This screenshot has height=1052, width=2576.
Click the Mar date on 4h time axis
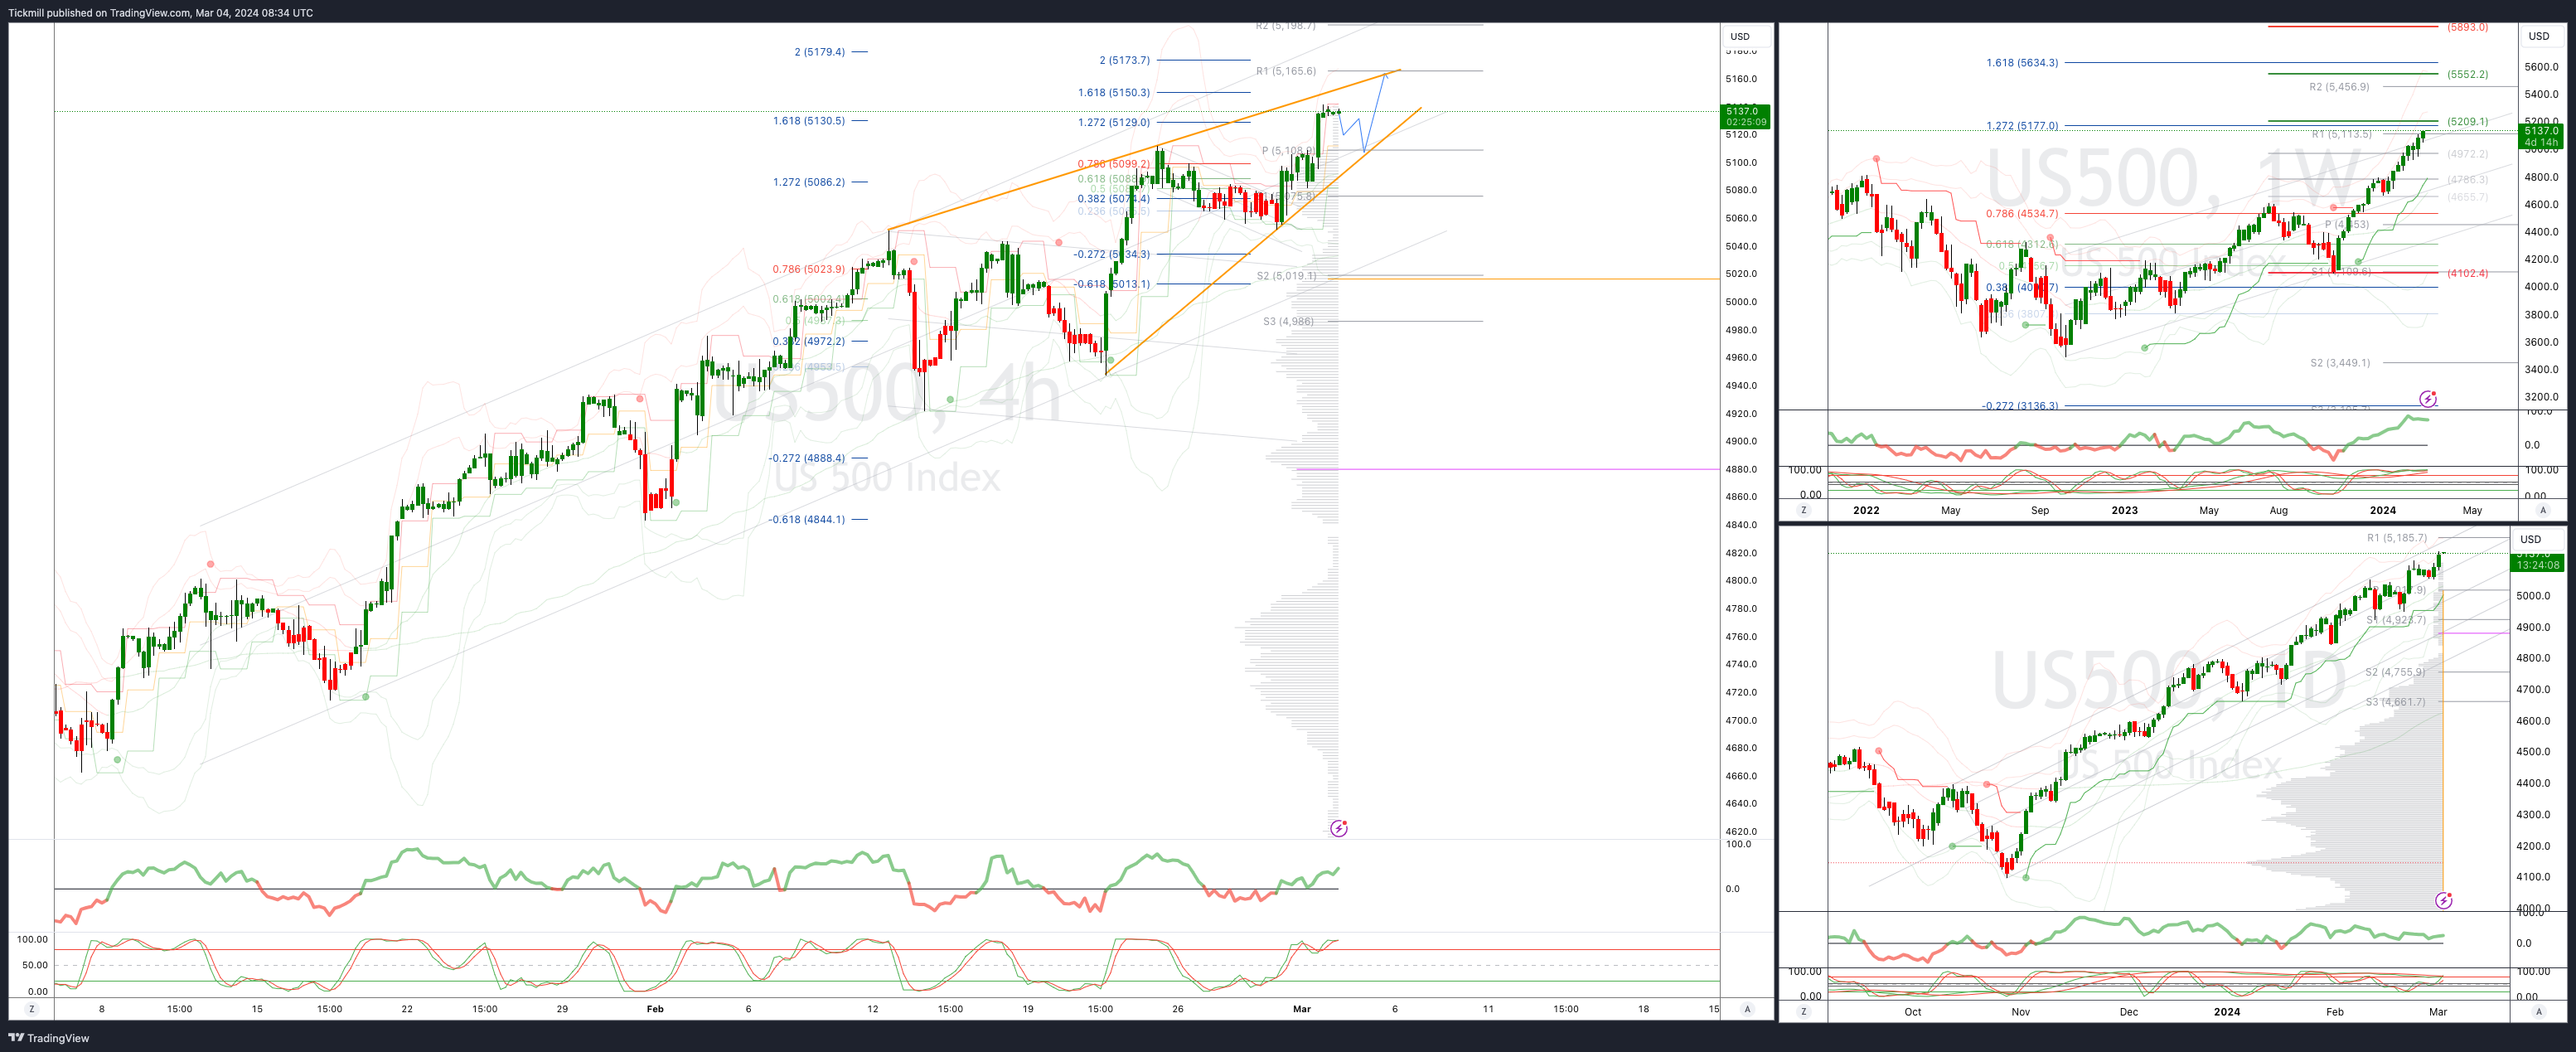click(x=1301, y=1009)
